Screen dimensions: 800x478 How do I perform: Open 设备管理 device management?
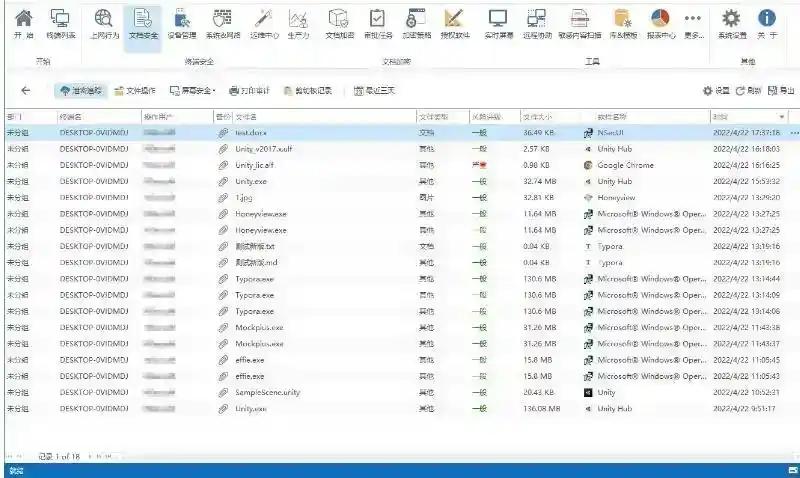click(x=181, y=24)
